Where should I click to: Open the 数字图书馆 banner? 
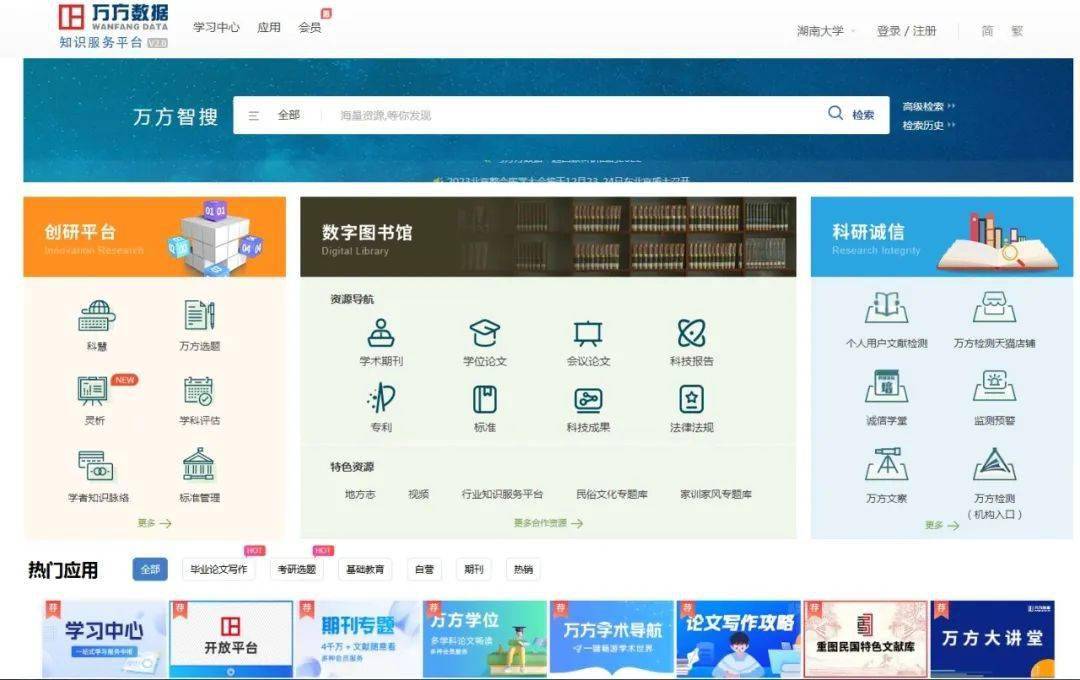click(548, 236)
